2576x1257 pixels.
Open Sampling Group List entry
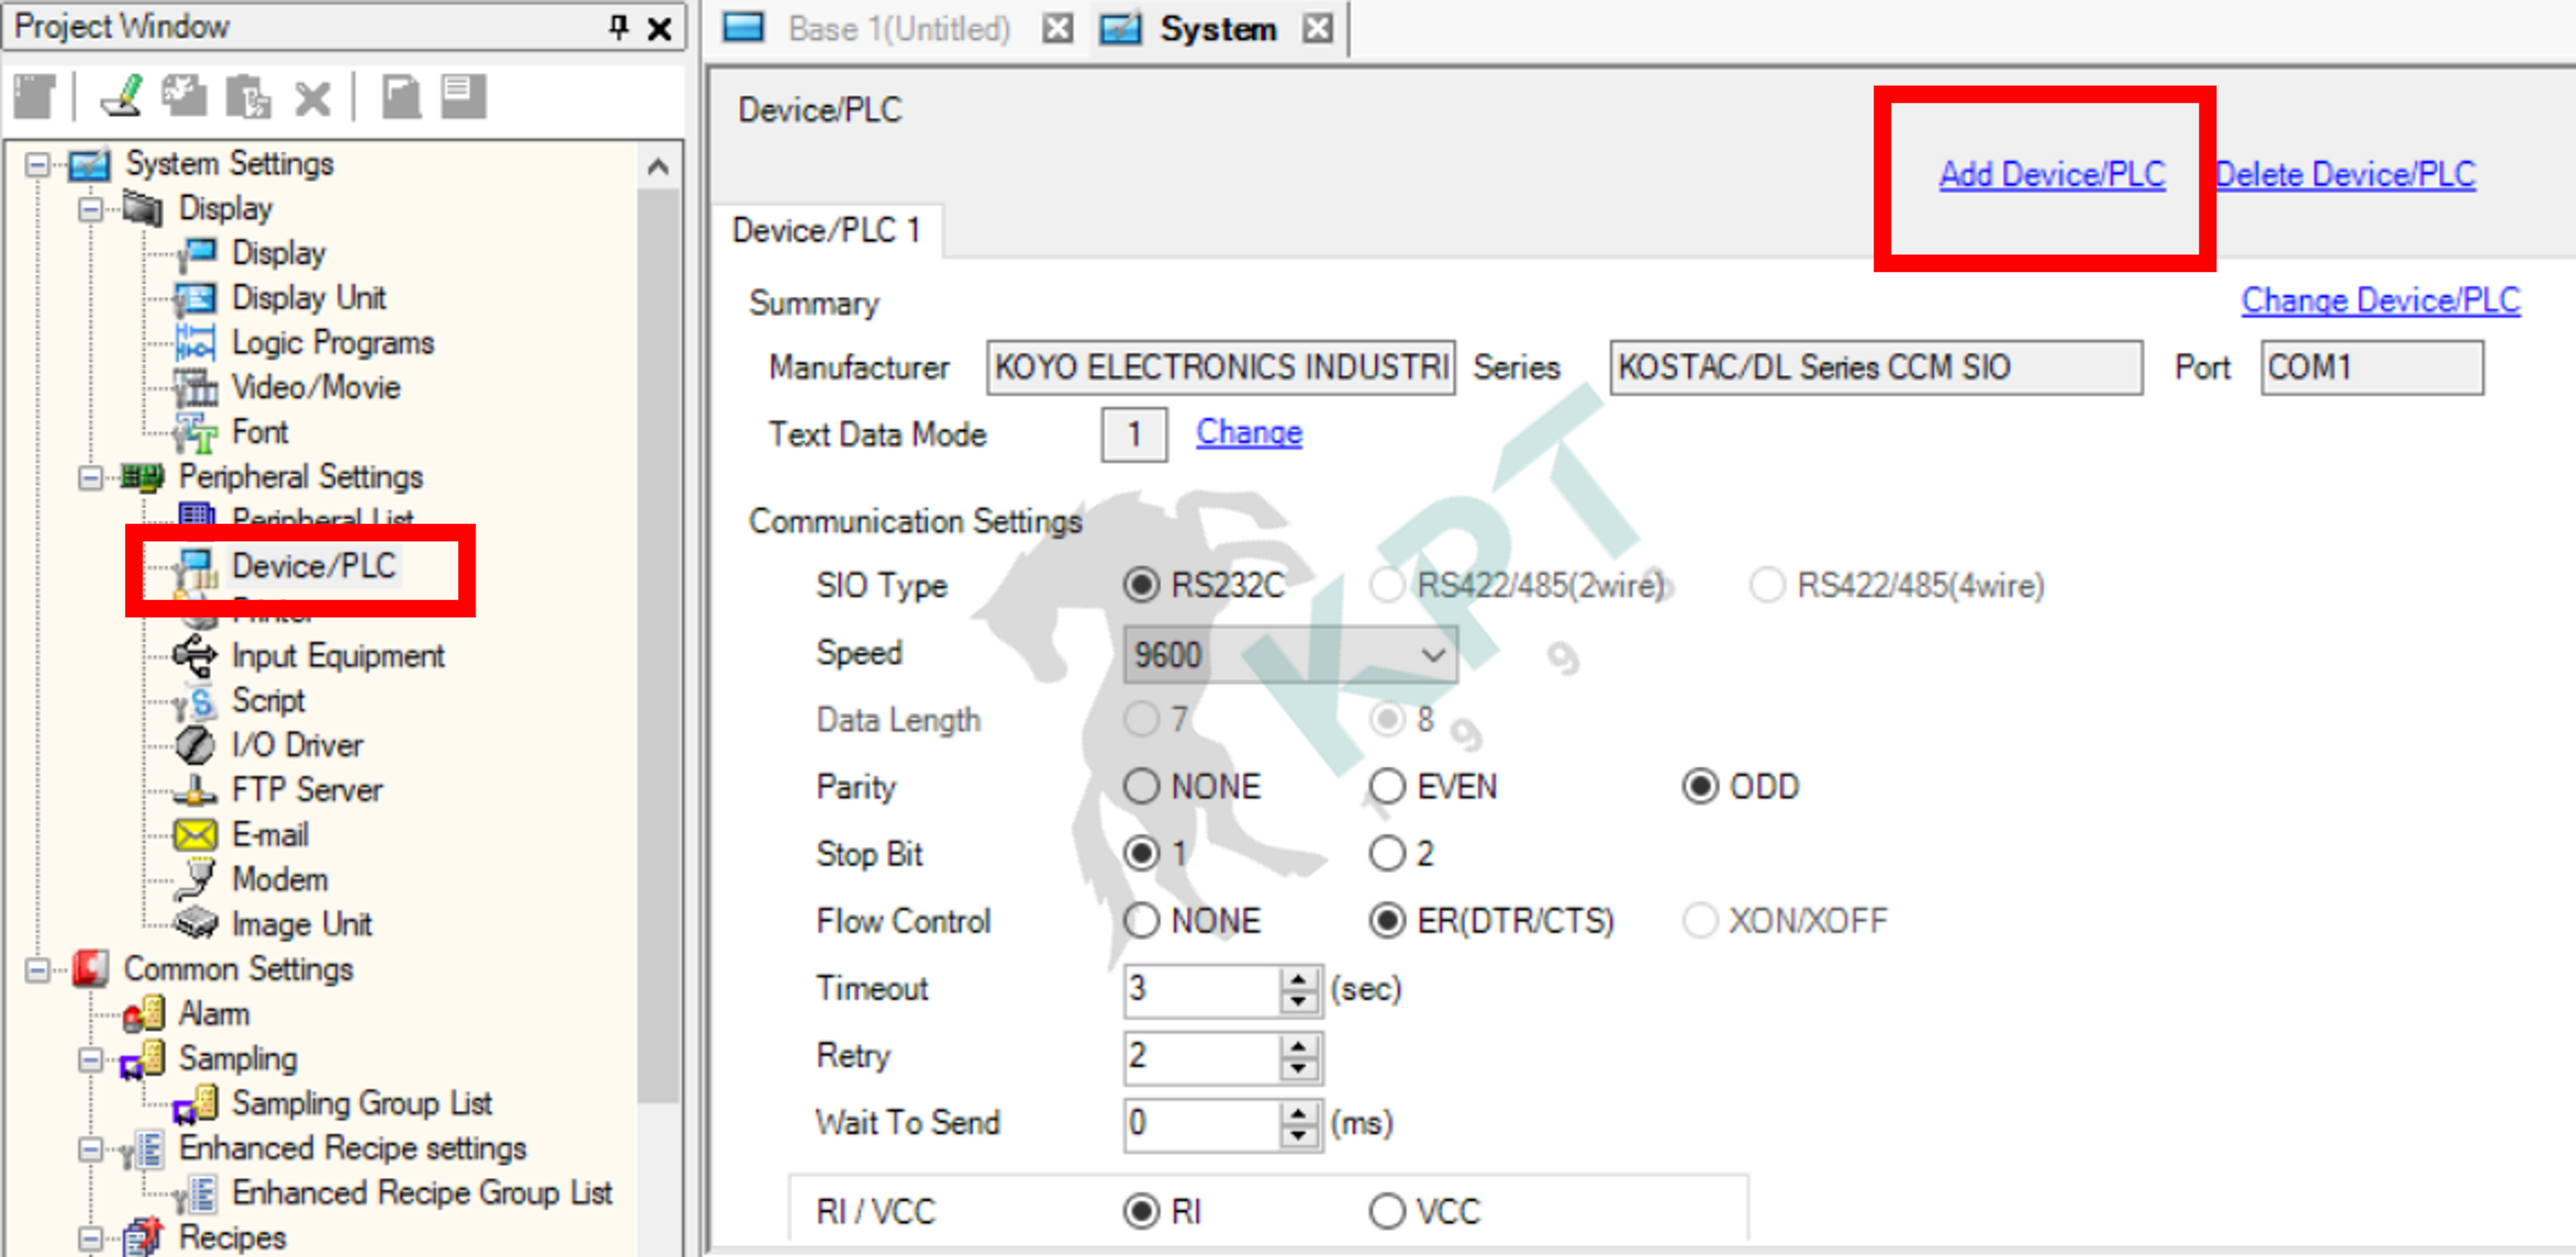(362, 1104)
